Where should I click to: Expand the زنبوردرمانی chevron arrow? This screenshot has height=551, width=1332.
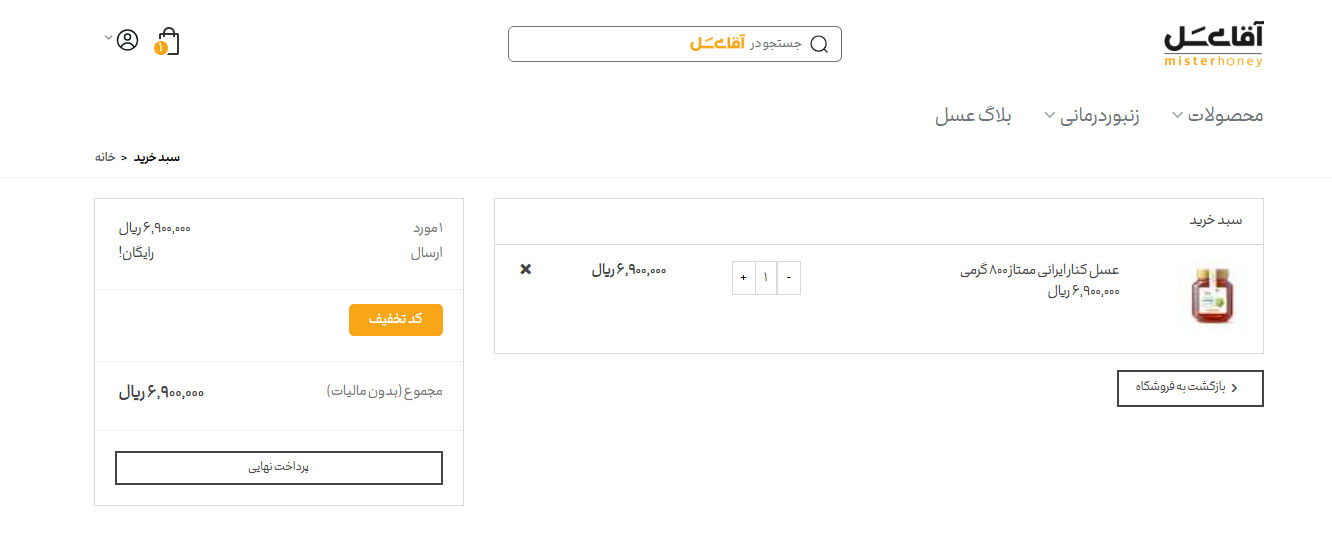[x=1049, y=115]
